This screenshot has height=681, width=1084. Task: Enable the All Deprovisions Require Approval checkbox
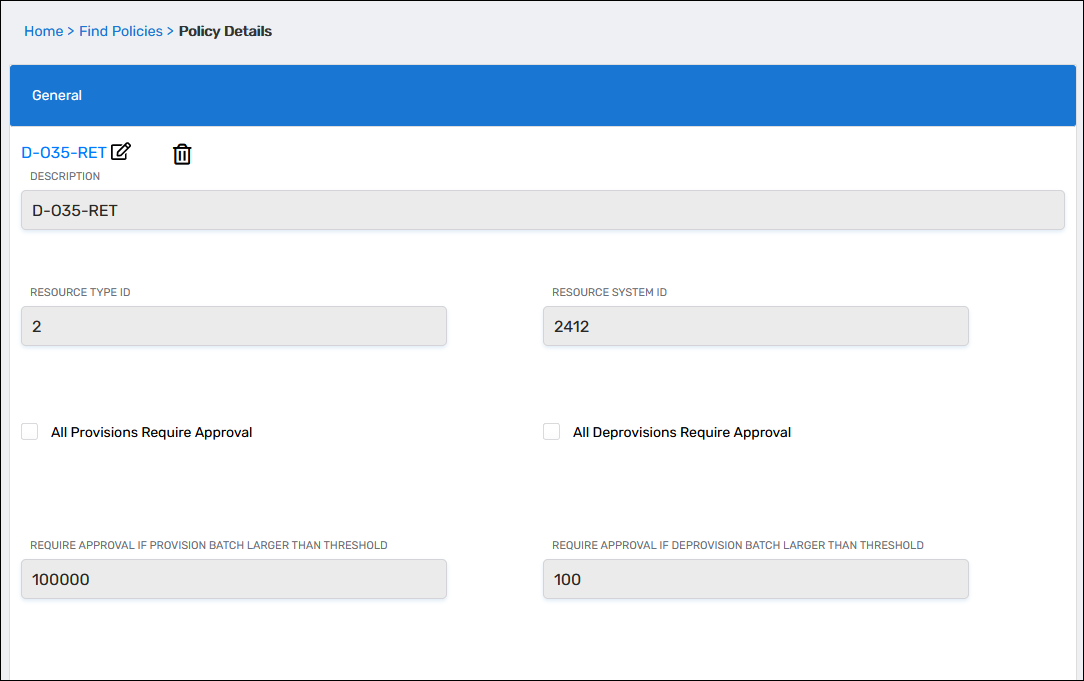[552, 432]
